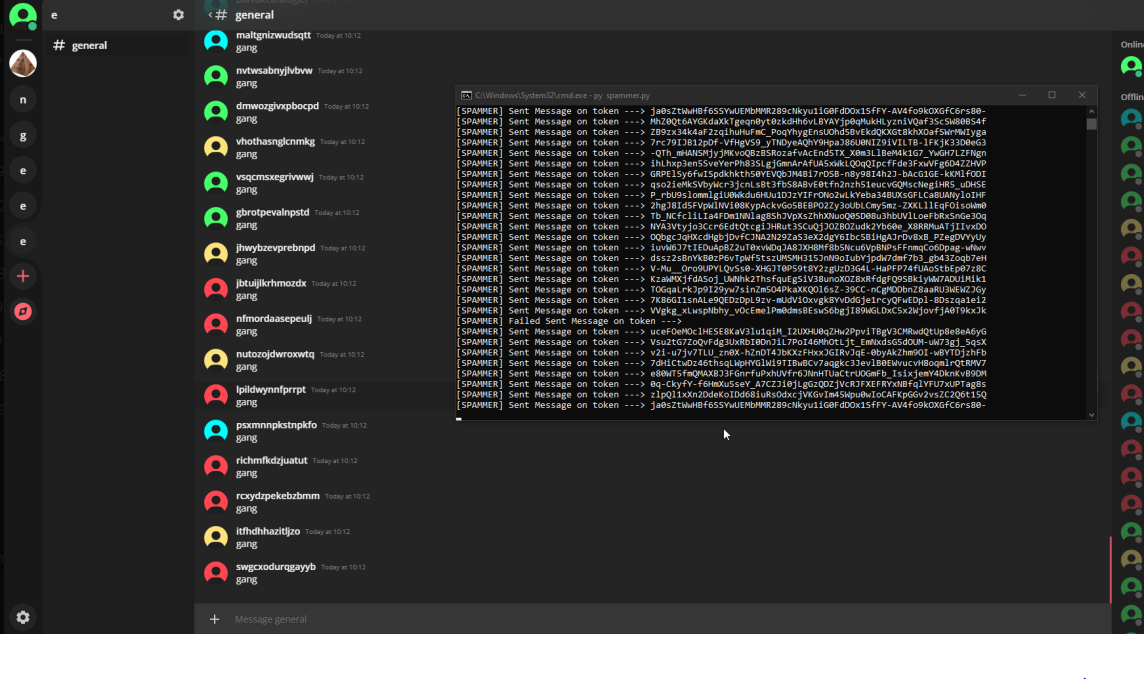
Task: Collapse the channel list with the header chevron
Action: click(x=210, y=15)
